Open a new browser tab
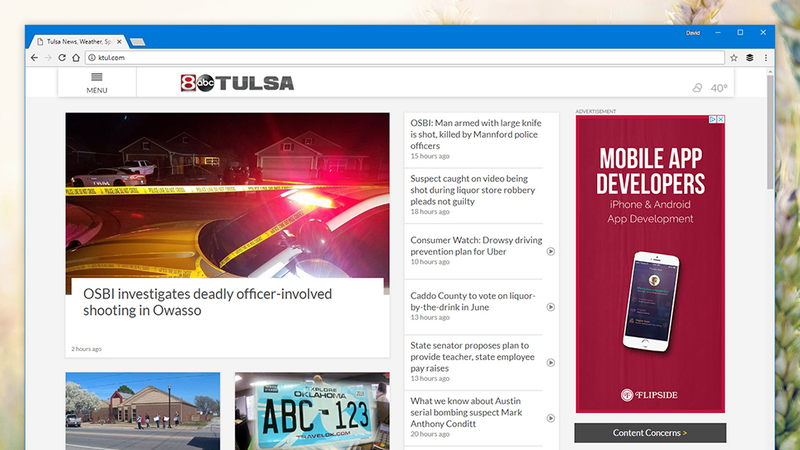The image size is (800, 450). click(137, 42)
